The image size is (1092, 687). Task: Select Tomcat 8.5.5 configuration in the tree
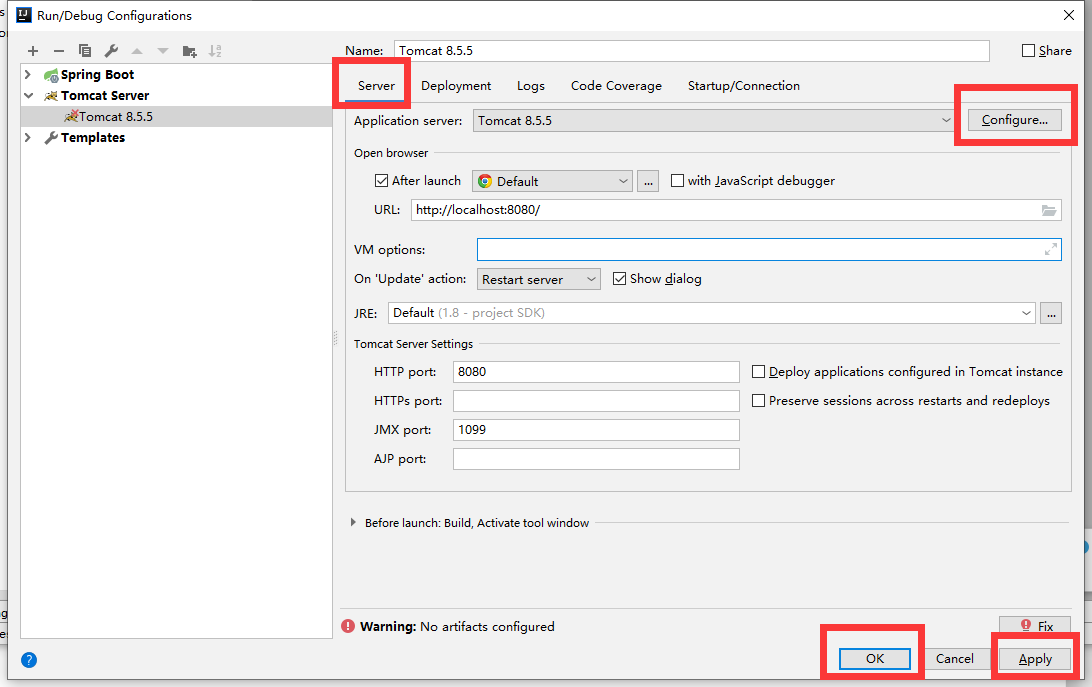(x=176, y=116)
